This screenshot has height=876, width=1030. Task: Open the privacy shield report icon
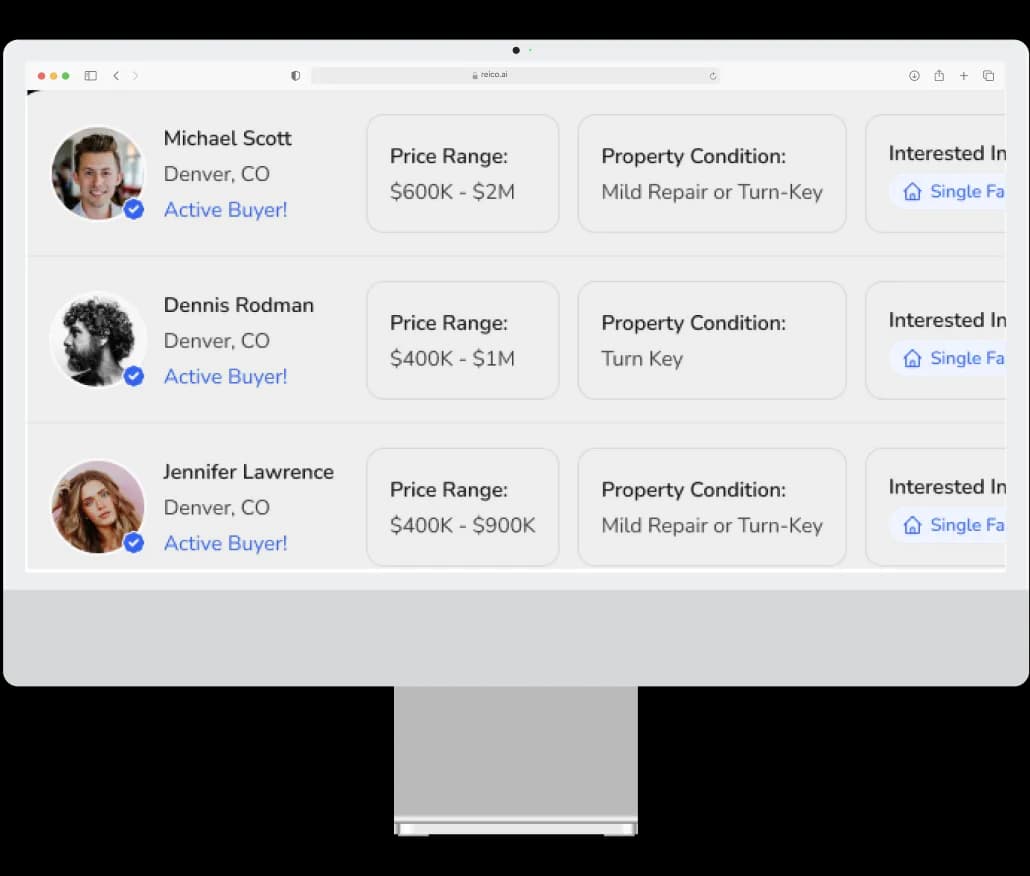[295, 76]
